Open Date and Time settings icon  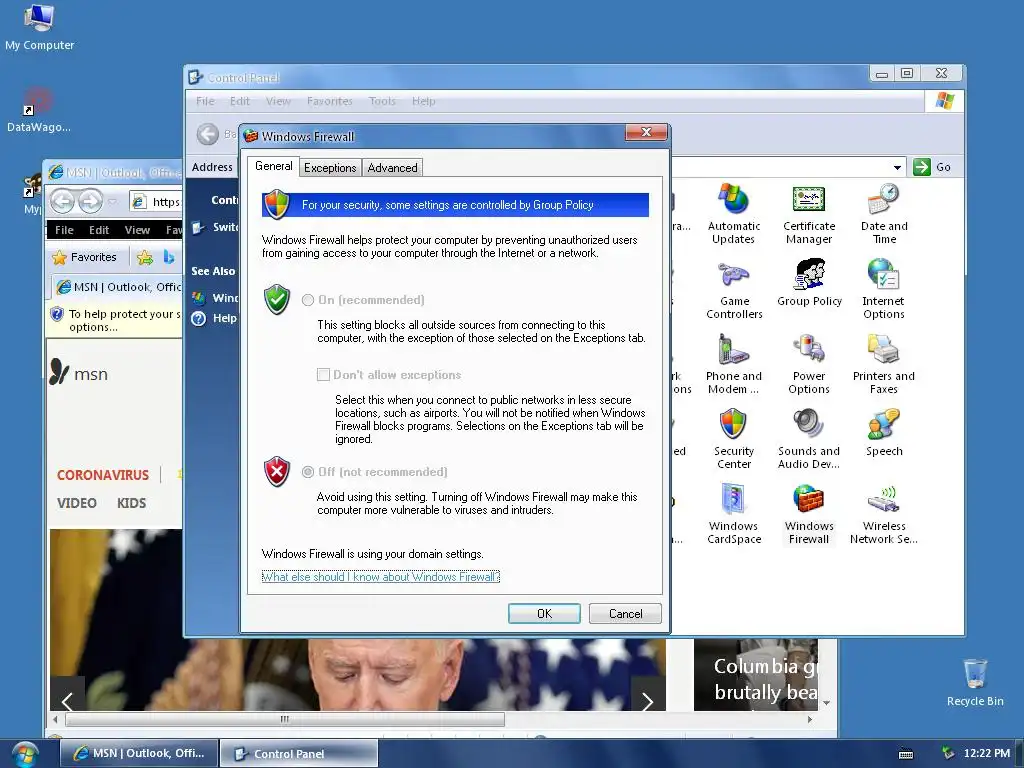coord(884,214)
